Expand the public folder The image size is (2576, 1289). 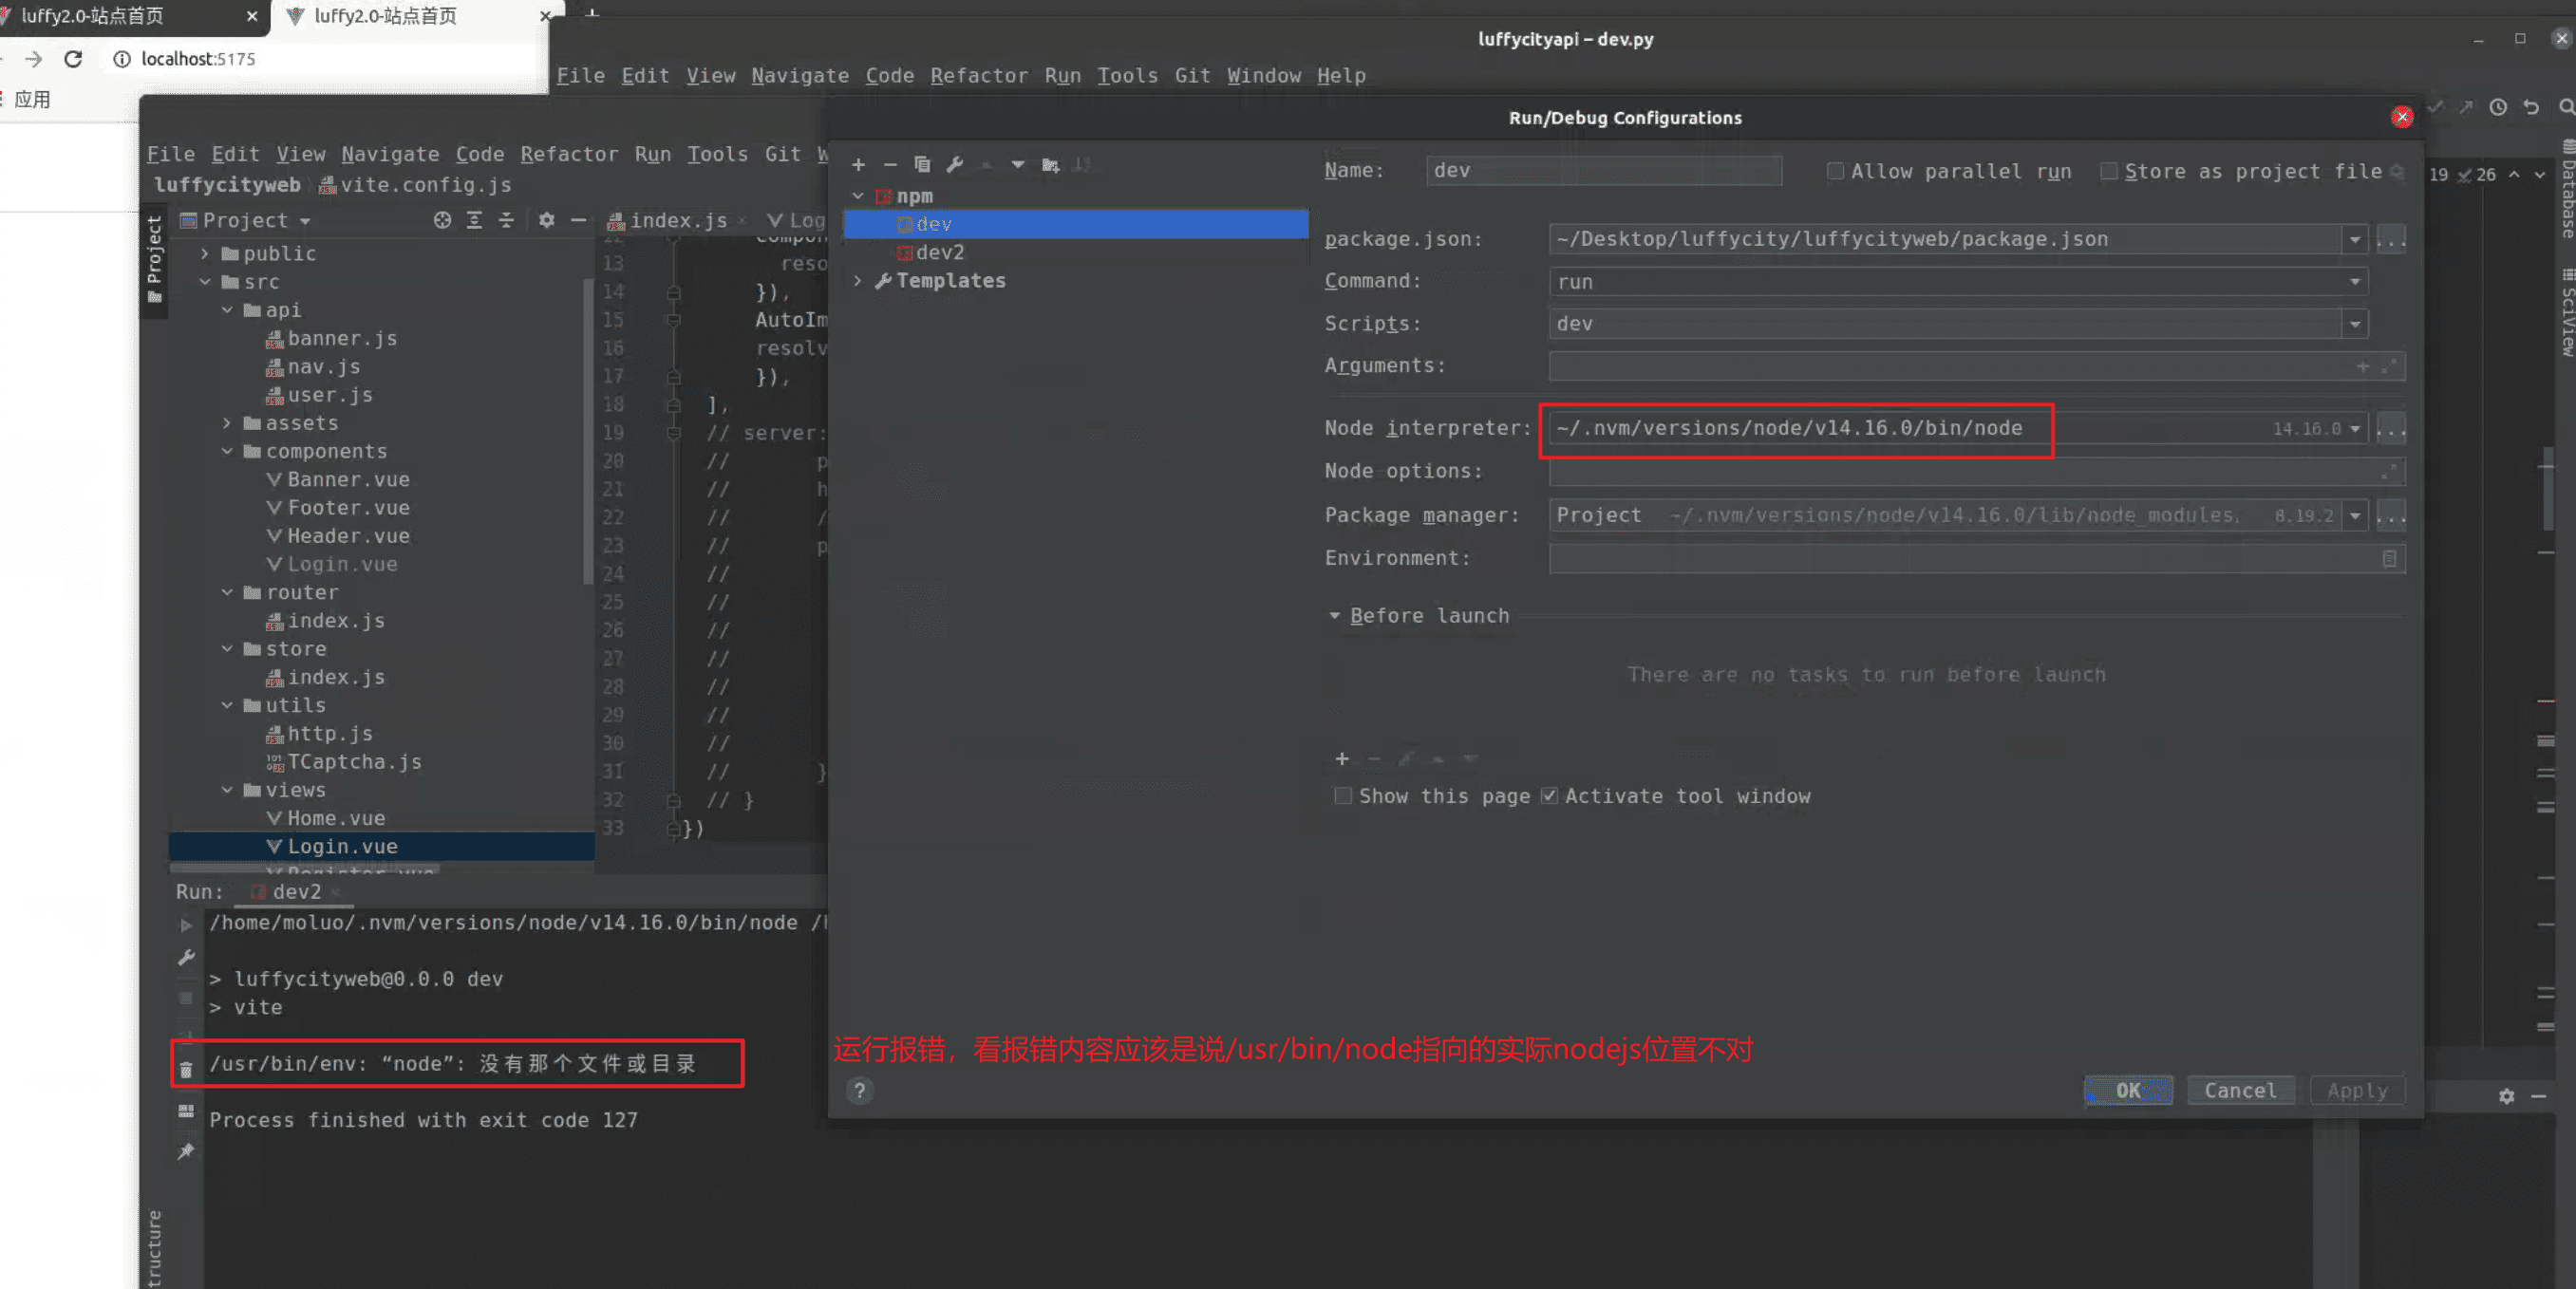[205, 254]
